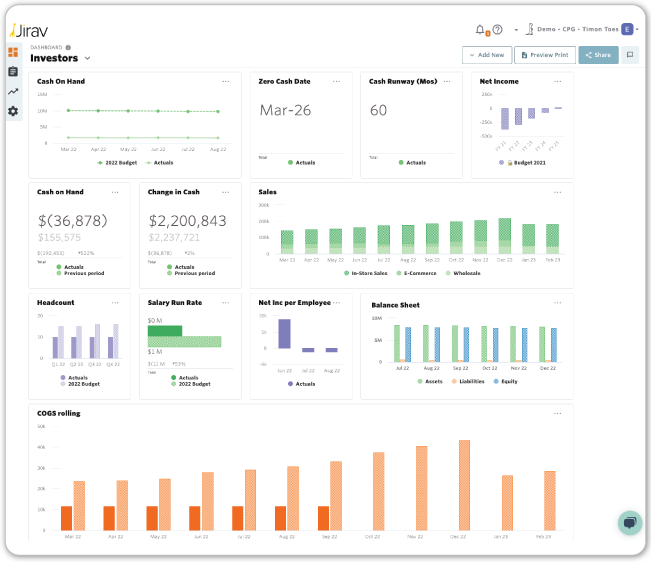
Task: Open the chat support bubble
Action: tap(629, 522)
